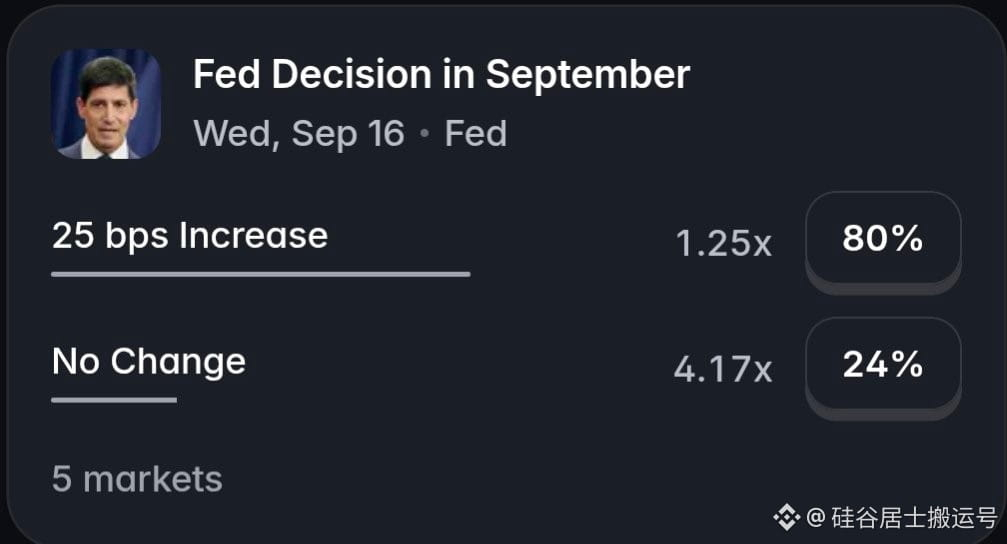Open the Fed chair portrait thumbnail
The width and height of the screenshot is (1007, 544).
(106, 104)
